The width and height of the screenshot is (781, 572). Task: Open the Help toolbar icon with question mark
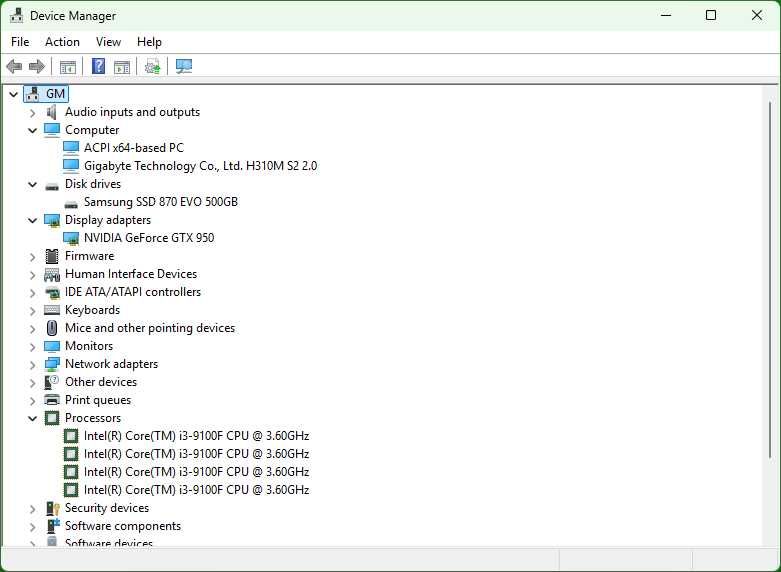99,66
